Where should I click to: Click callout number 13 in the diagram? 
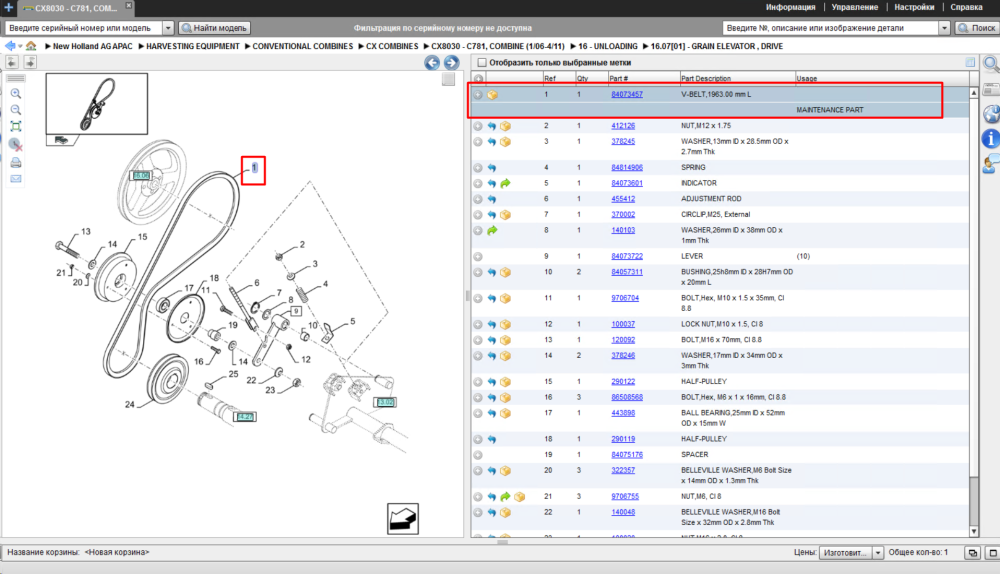(x=85, y=232)
